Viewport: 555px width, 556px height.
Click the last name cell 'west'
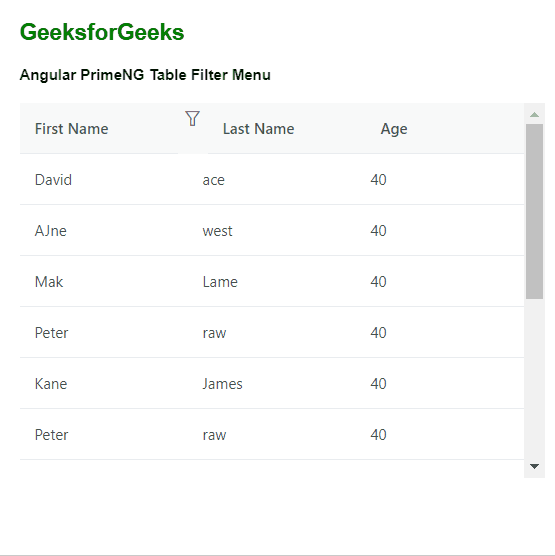pos(217,231)
